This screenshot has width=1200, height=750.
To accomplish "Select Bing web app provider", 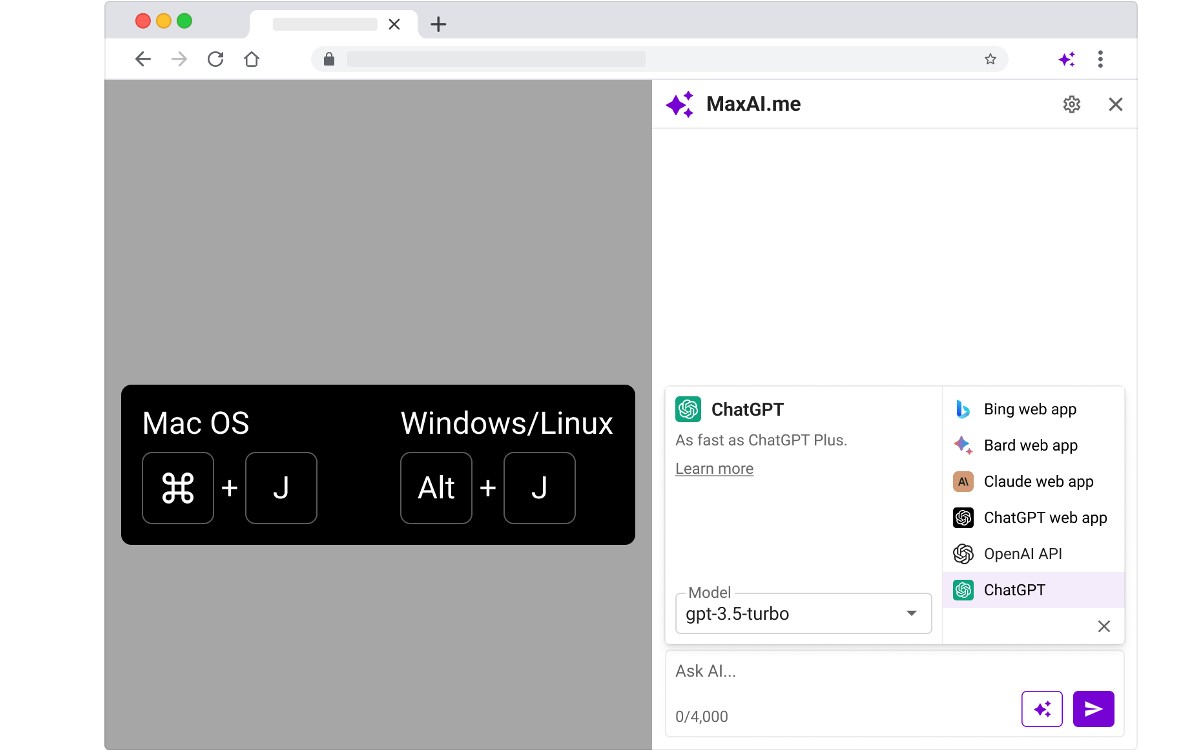I will [1030, 409].
